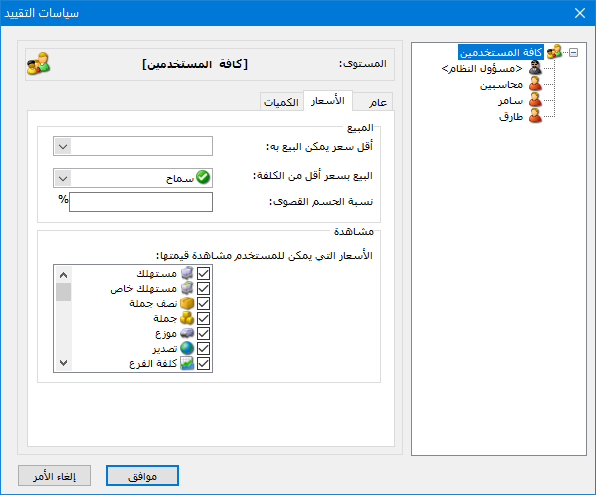Toggle the جملة price checkbox
Viewport: 596px width, 495px height.
coord(203,319)
